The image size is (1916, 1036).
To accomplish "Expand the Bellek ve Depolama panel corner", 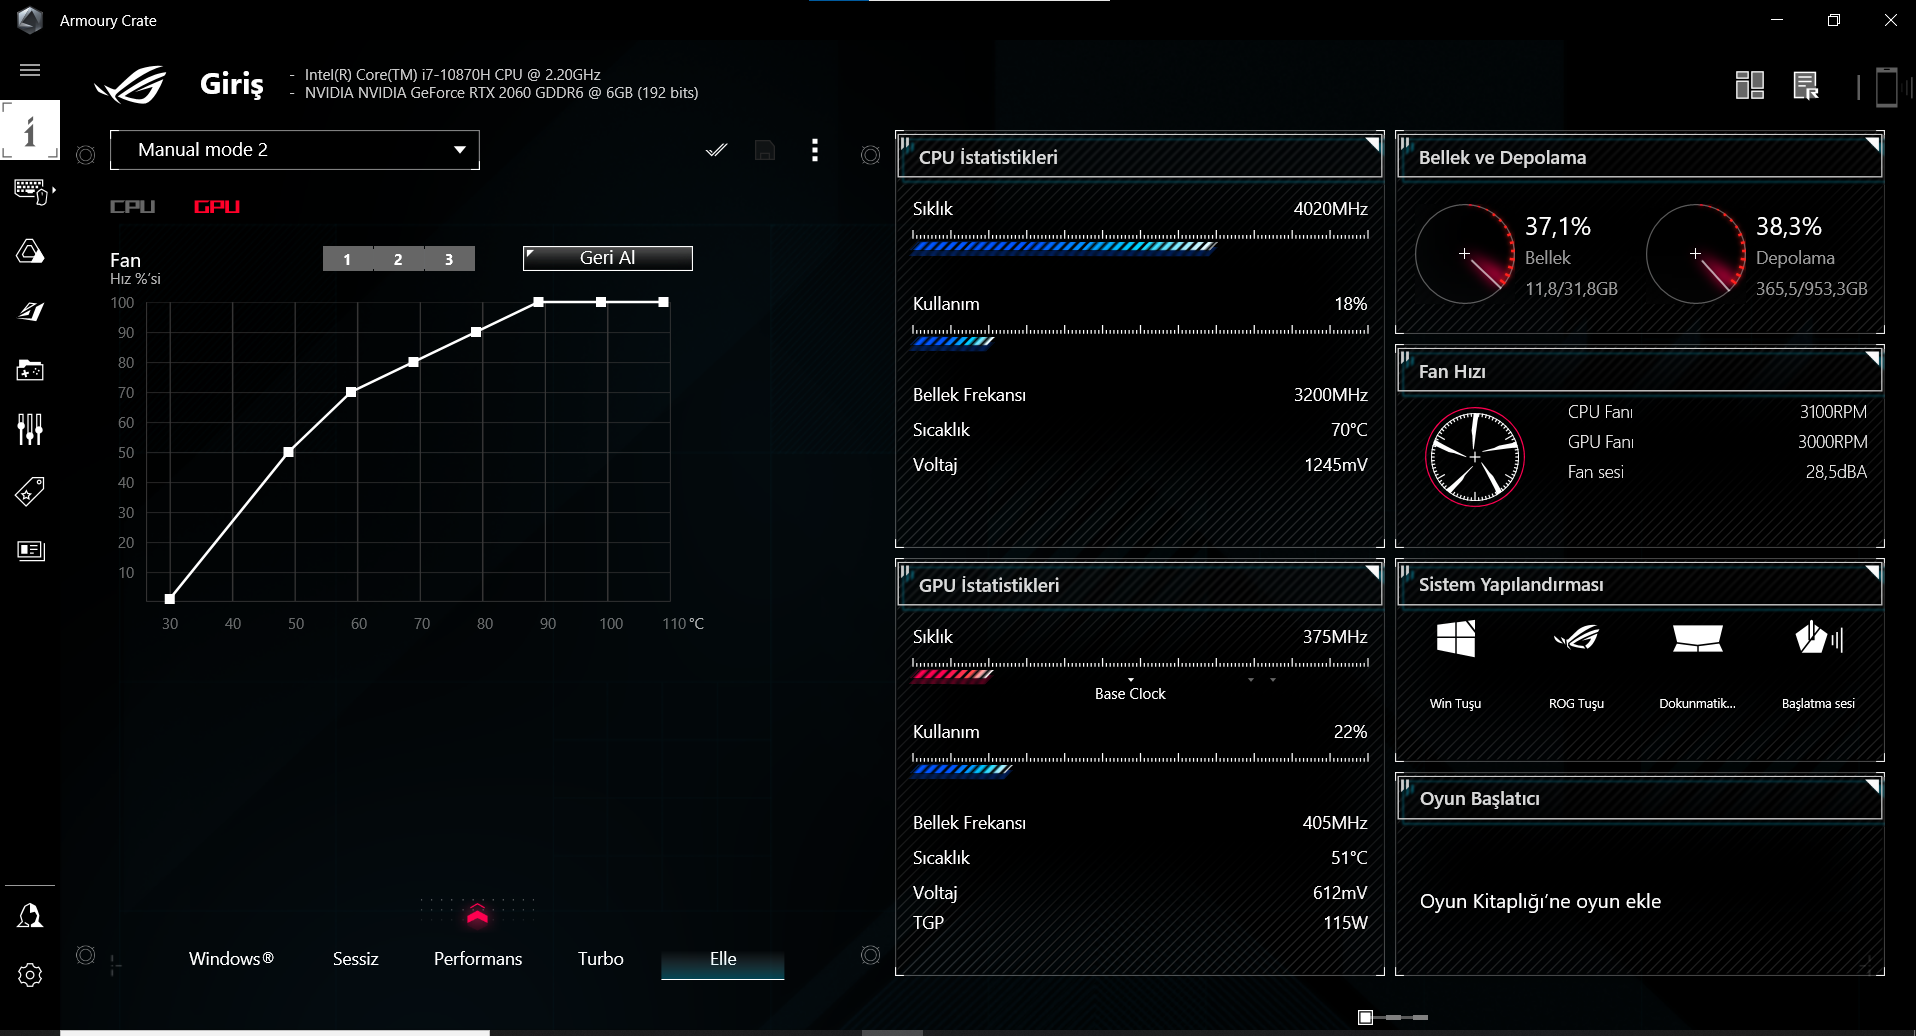I will pos(1873,144).
